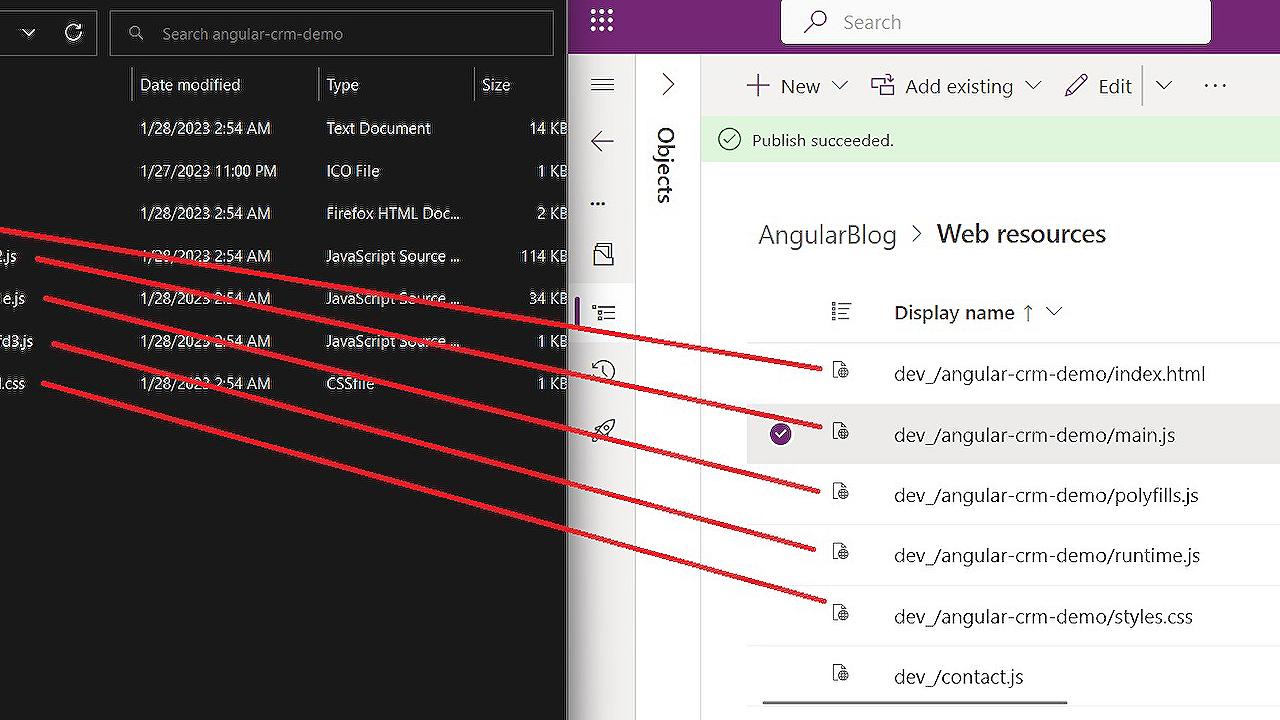The image size is (1280, 720).
Task: Click the web resource icon beside dev_/contact.js
Action: (x=841, y=675)
